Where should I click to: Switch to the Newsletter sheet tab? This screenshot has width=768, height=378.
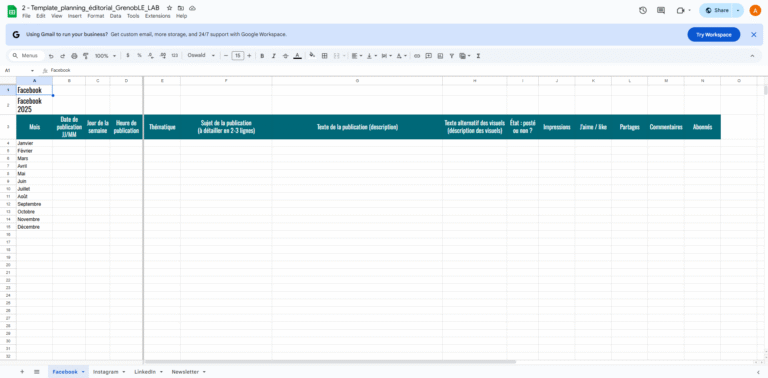185,372
